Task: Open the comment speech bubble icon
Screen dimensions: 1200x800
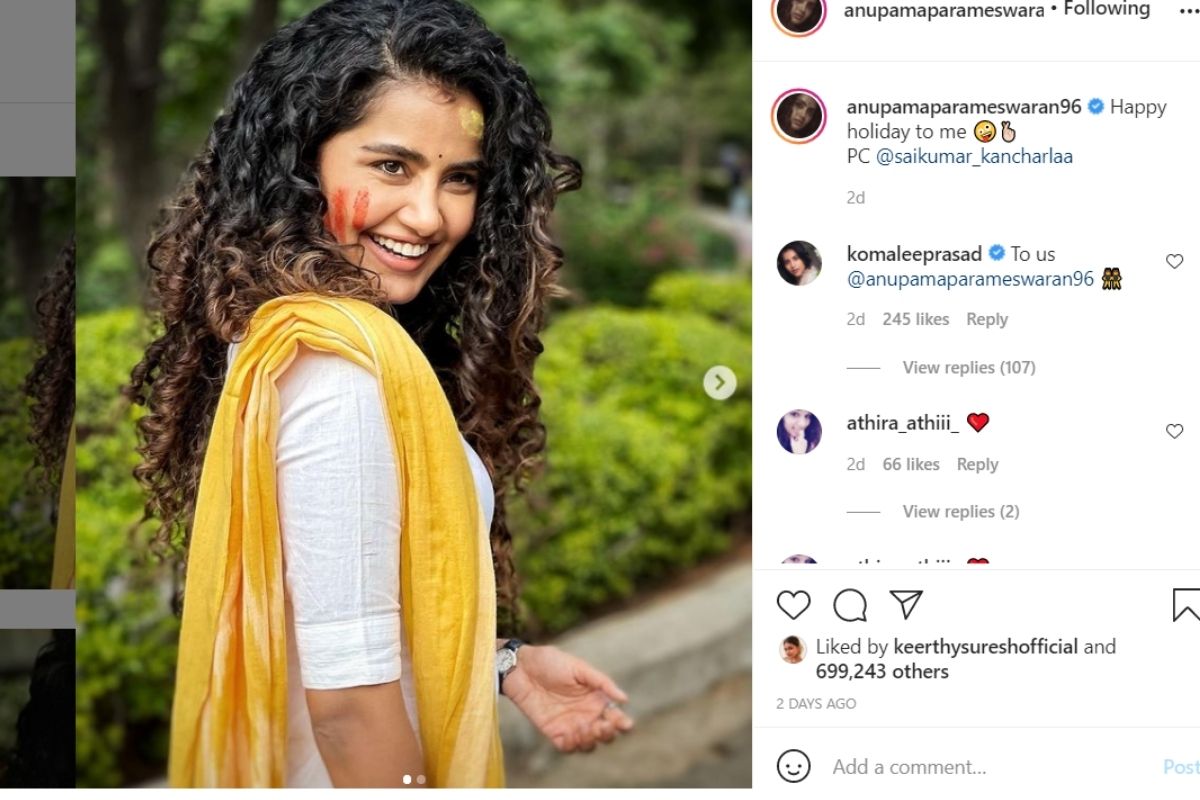Action: [x=850, y=605]
